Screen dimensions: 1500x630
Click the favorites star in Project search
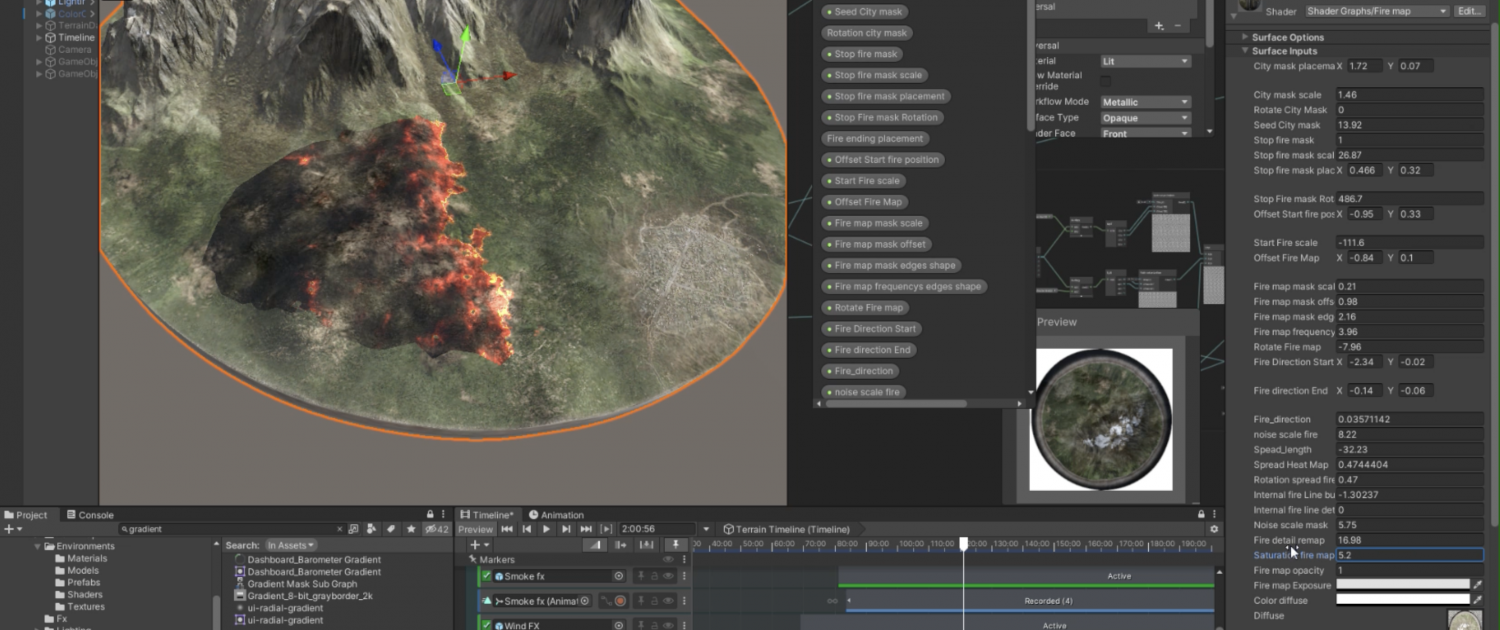(x=410, y=529)
